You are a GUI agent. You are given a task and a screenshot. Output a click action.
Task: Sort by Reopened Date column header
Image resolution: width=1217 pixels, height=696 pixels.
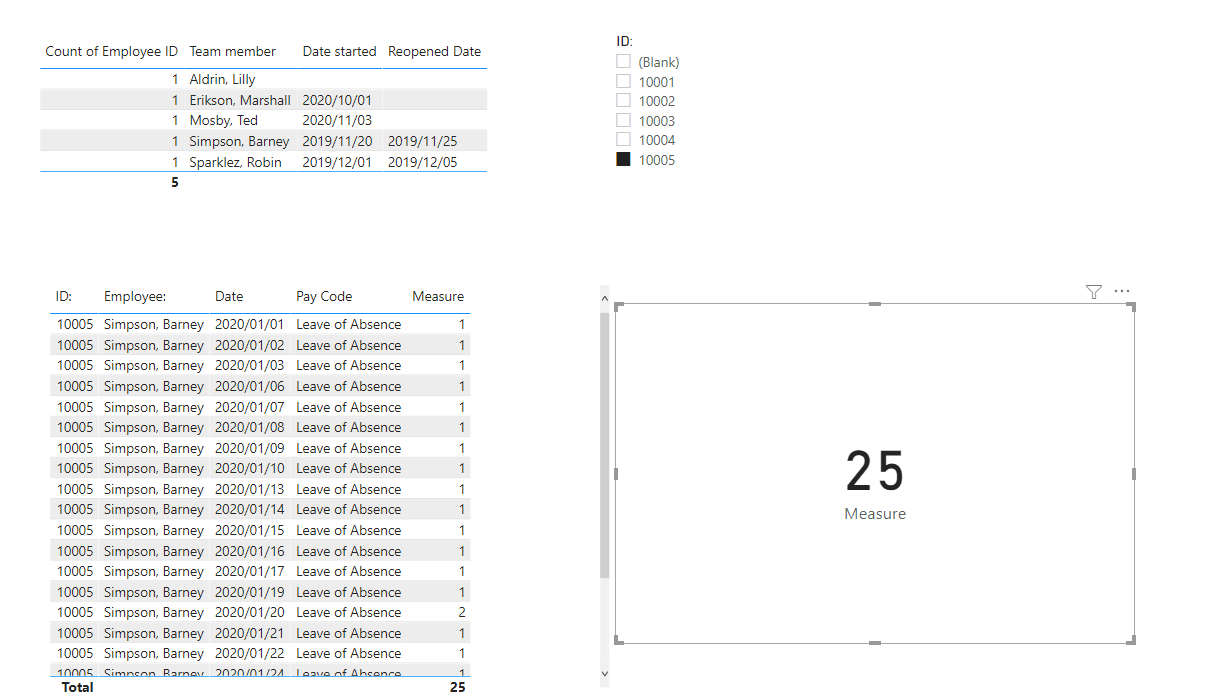[x=435, y=51]
